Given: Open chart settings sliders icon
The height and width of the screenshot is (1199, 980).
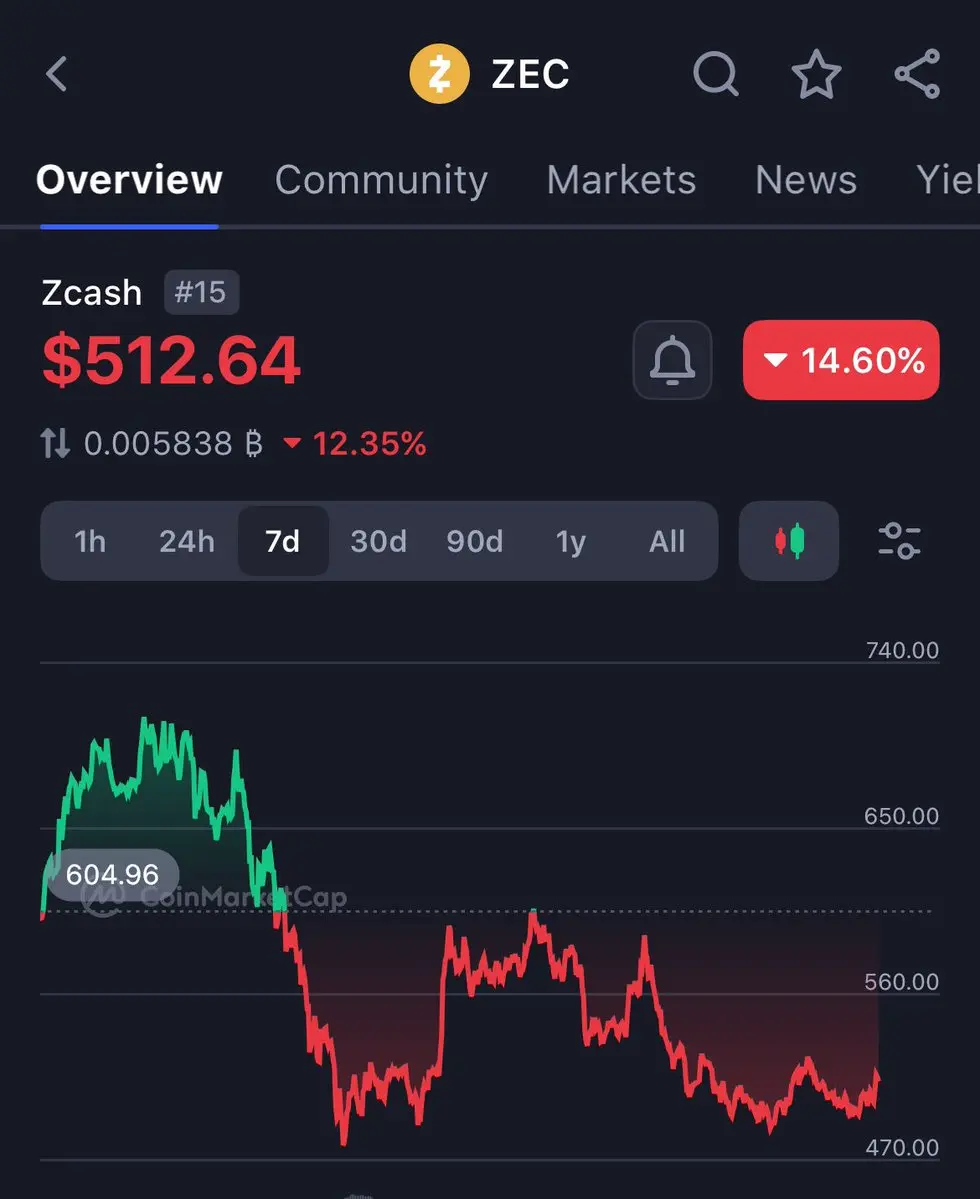Looking at the screenshot, I should 900,541.
